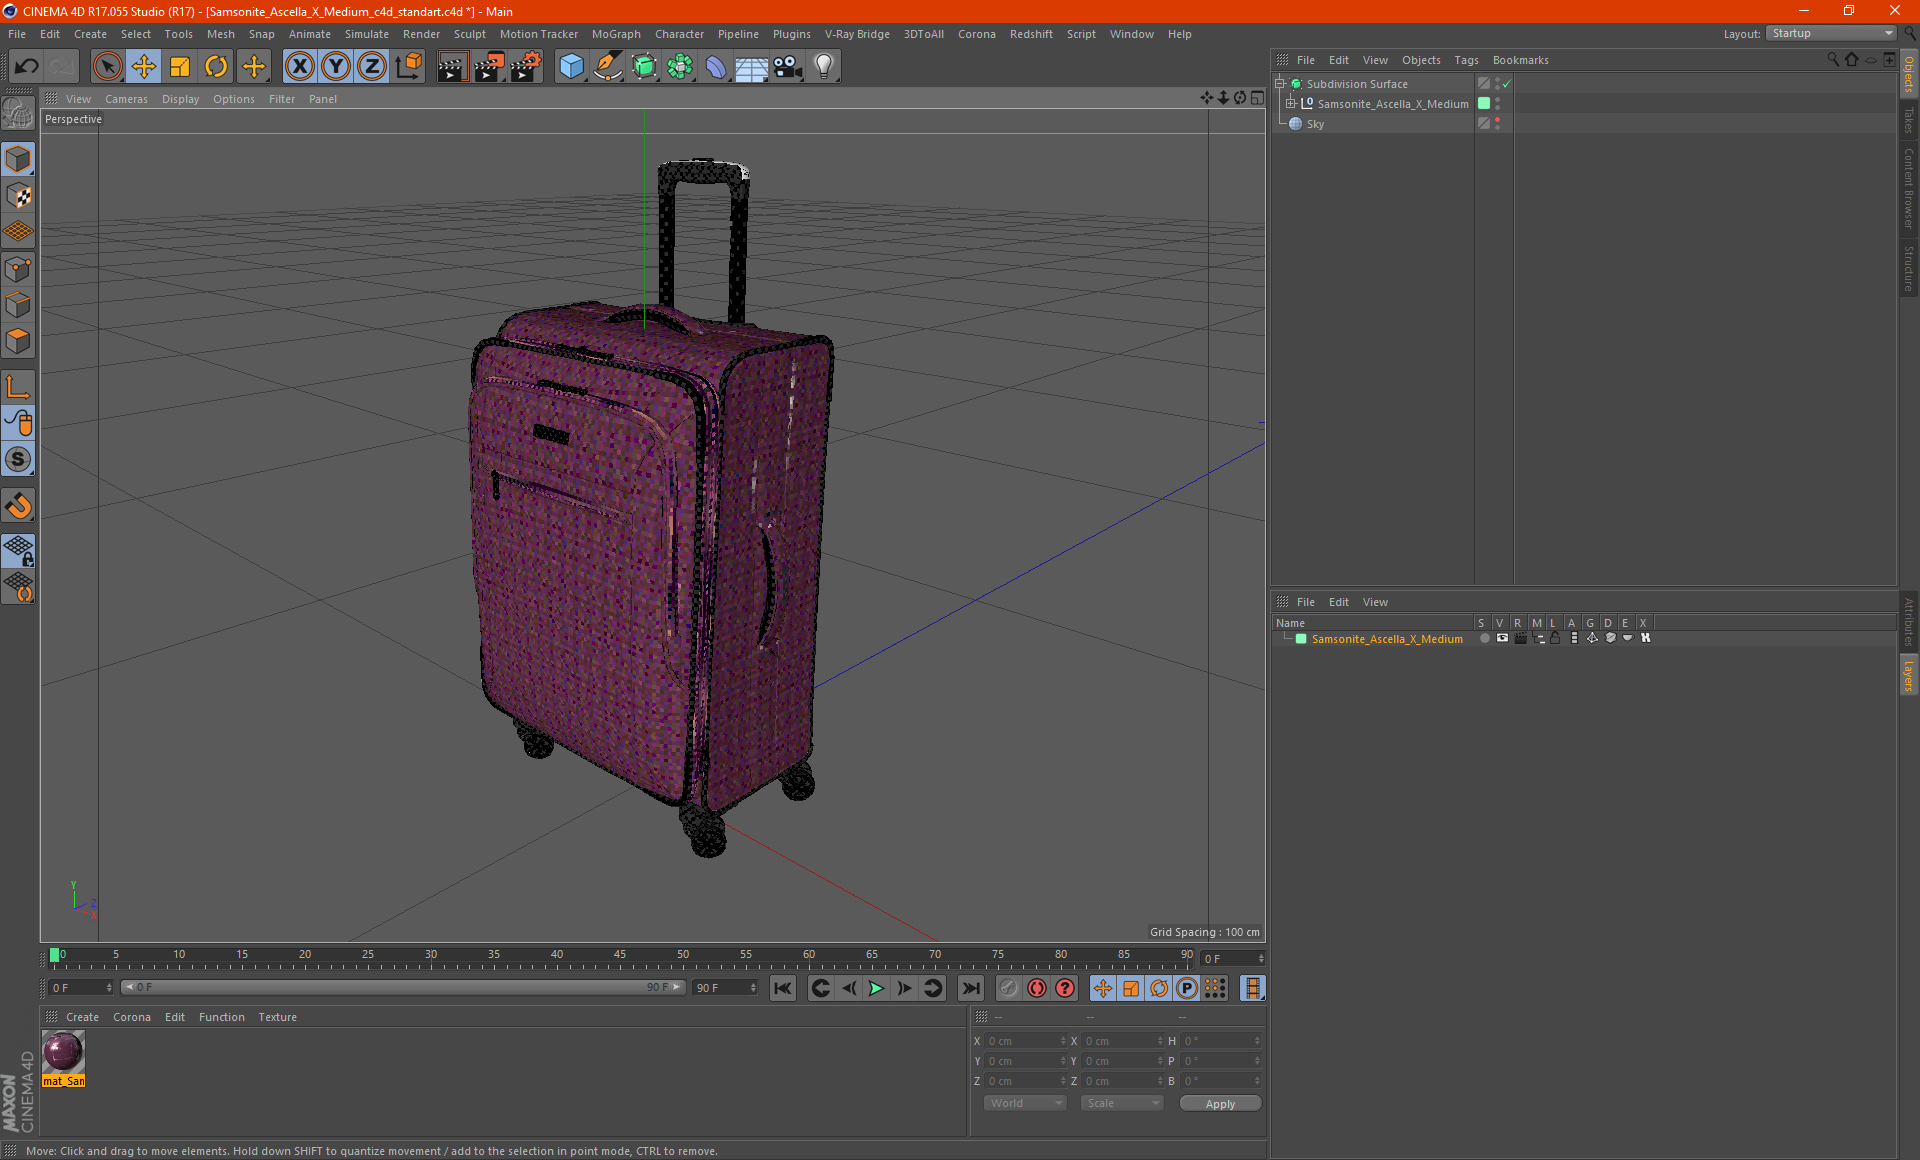Add a Camera object
Screen dimensions: 1920x1160
[x=788, y=67]
